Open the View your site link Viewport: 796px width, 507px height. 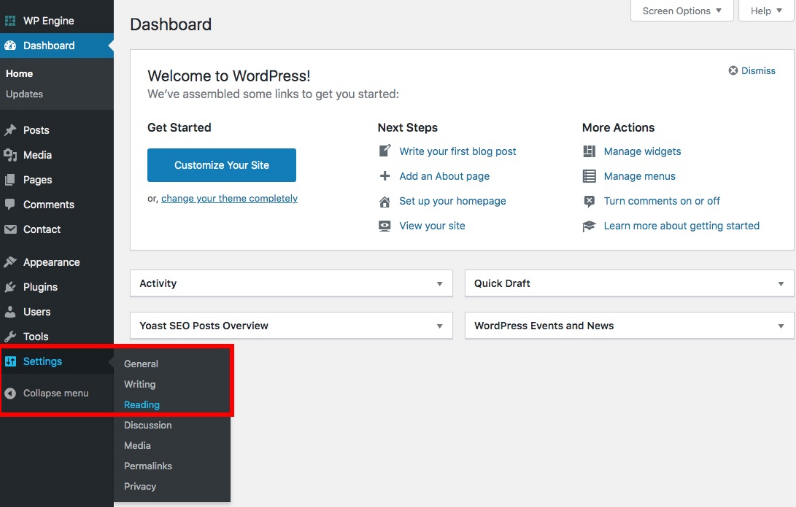[x=432, y=226]
